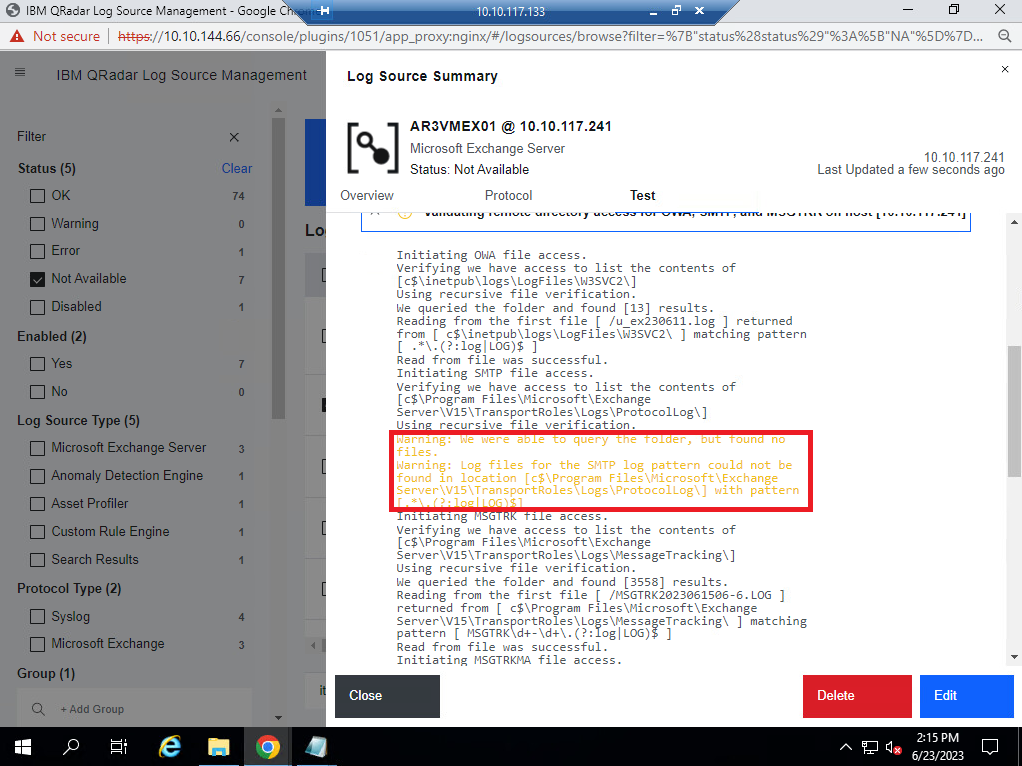Click the AR3VMEX01 @ 10.10.117.241 title
Image resolution: width=1022 pixels, height=766 pixels.
pos(510,126)
